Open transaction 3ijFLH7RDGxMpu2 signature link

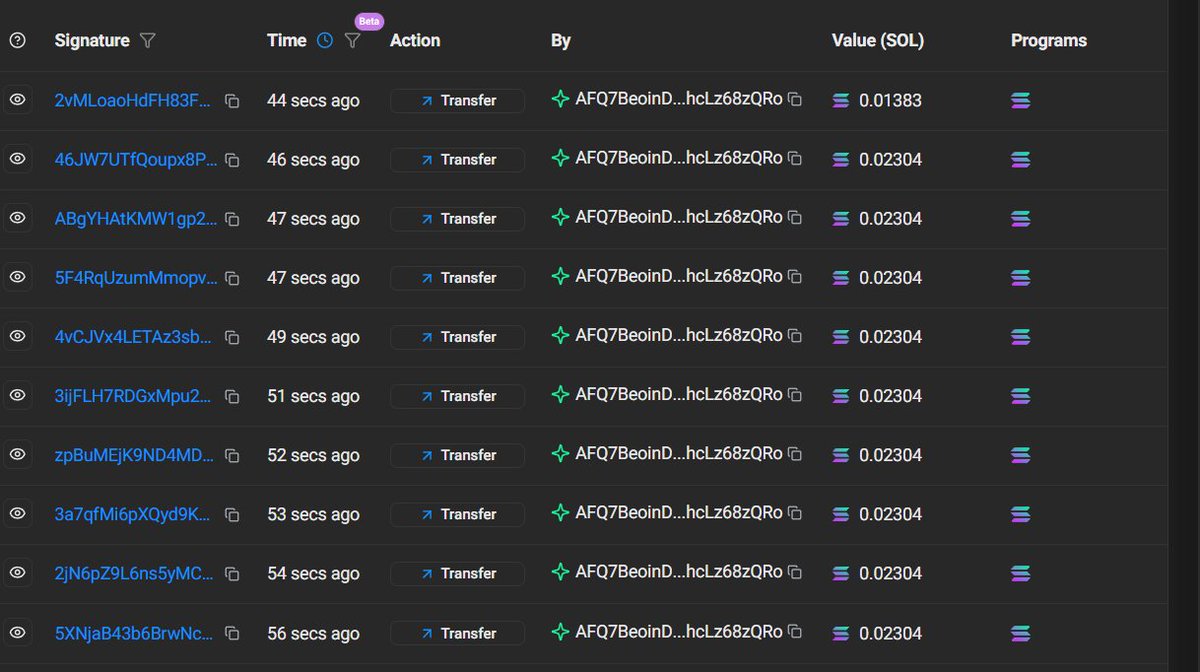134,396
